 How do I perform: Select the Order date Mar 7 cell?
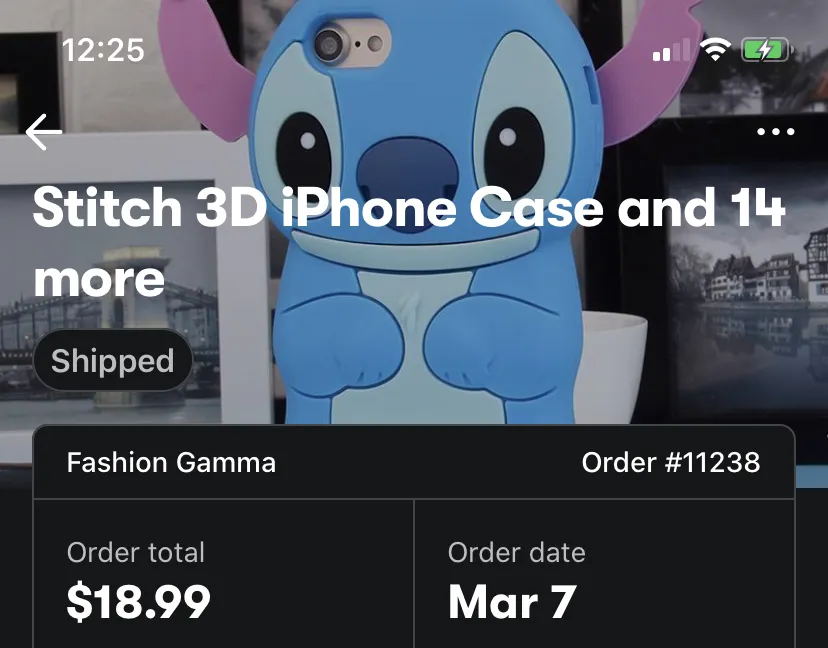(x=605, y=574)
